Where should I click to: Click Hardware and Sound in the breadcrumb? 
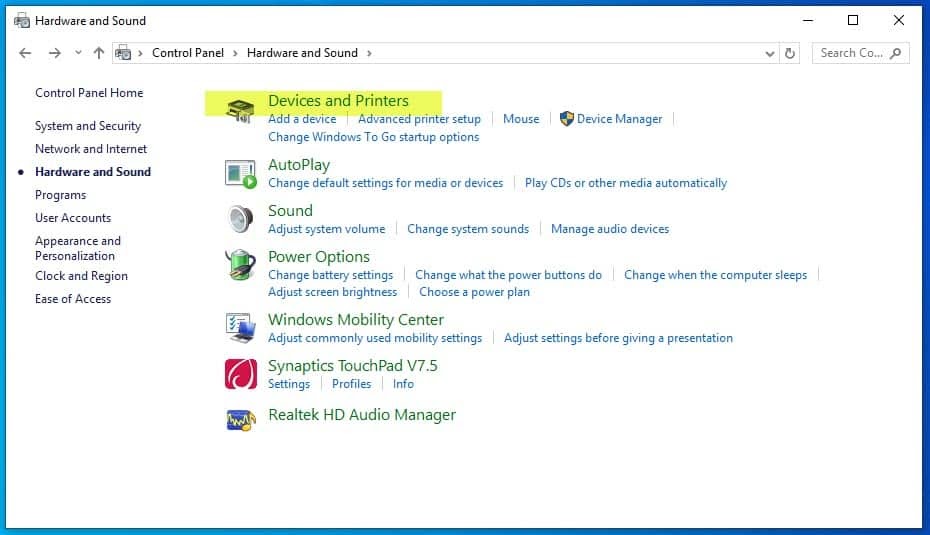[x=302, y=53]
